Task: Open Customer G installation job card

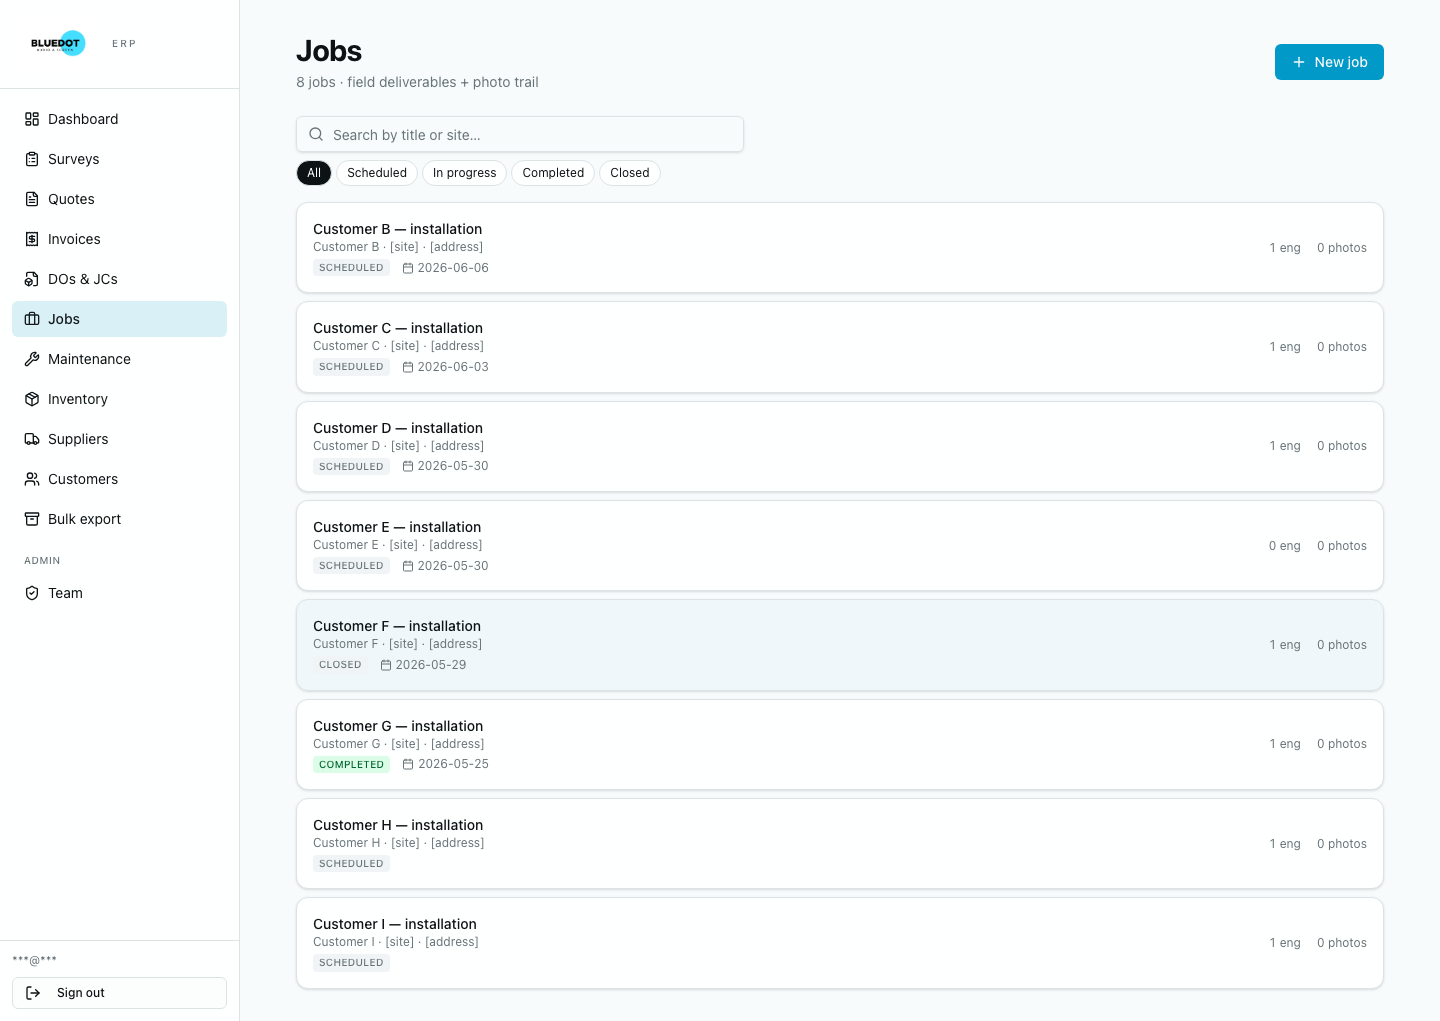Action: (840, 744)
